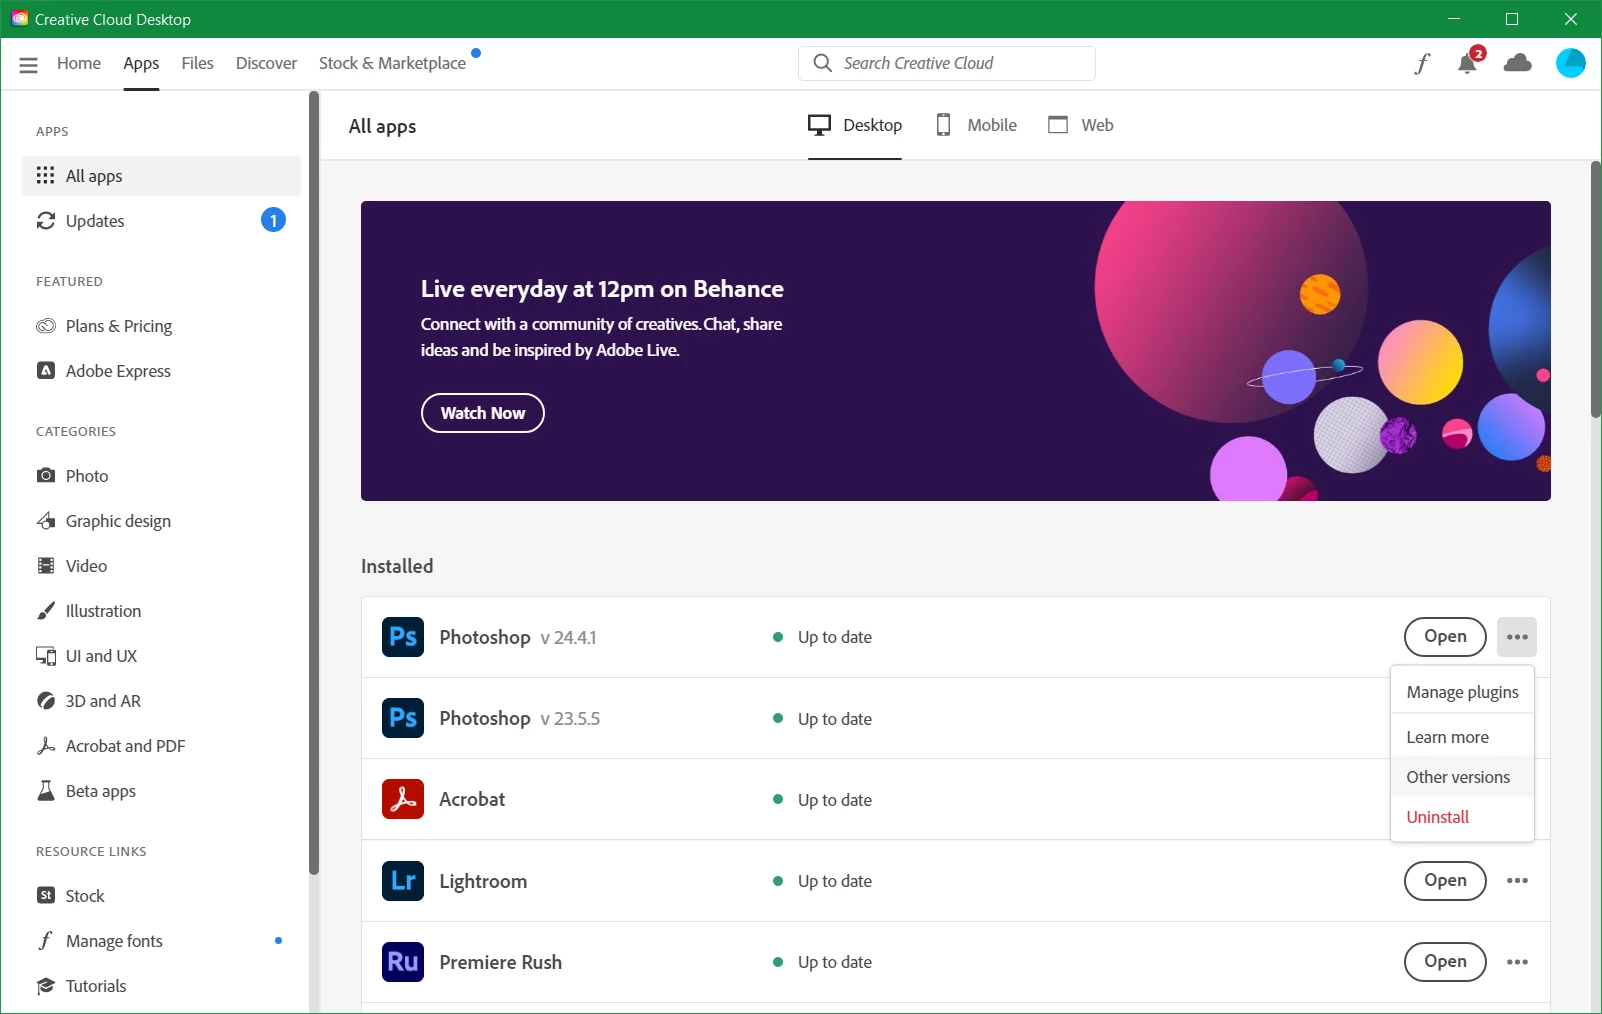The image size is (1602, 1014).
Task: Open Plans & Pricing
Action: 160,326
